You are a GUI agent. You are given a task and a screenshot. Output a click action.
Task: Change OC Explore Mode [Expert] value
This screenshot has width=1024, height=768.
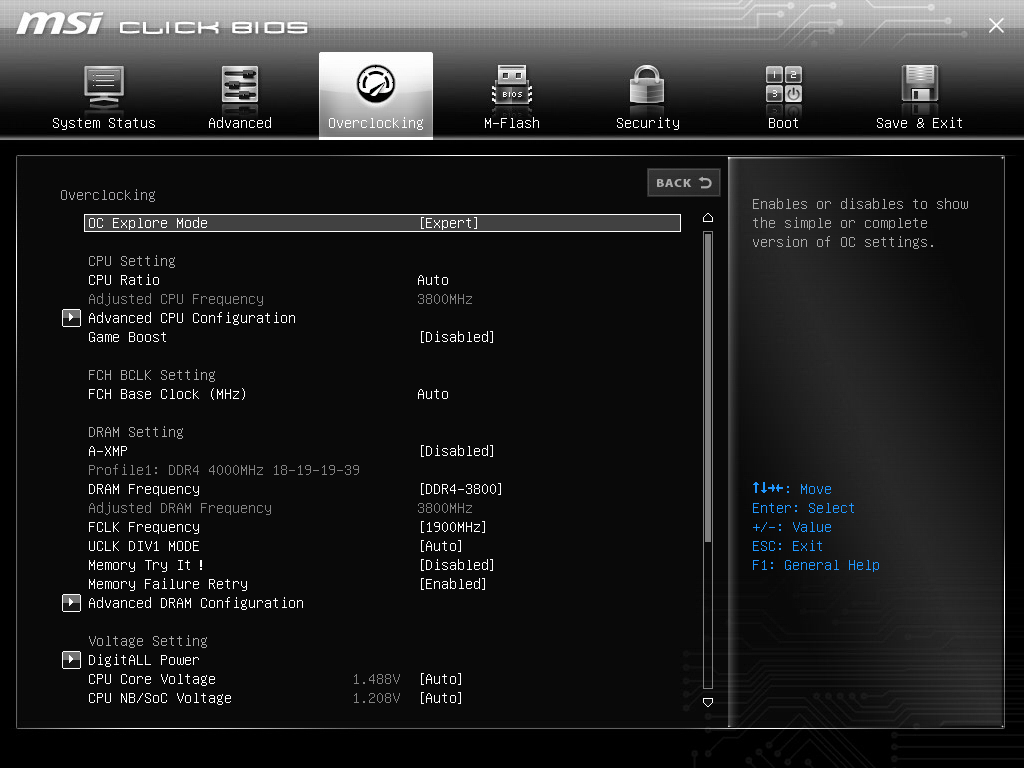(x=449, y=223)
